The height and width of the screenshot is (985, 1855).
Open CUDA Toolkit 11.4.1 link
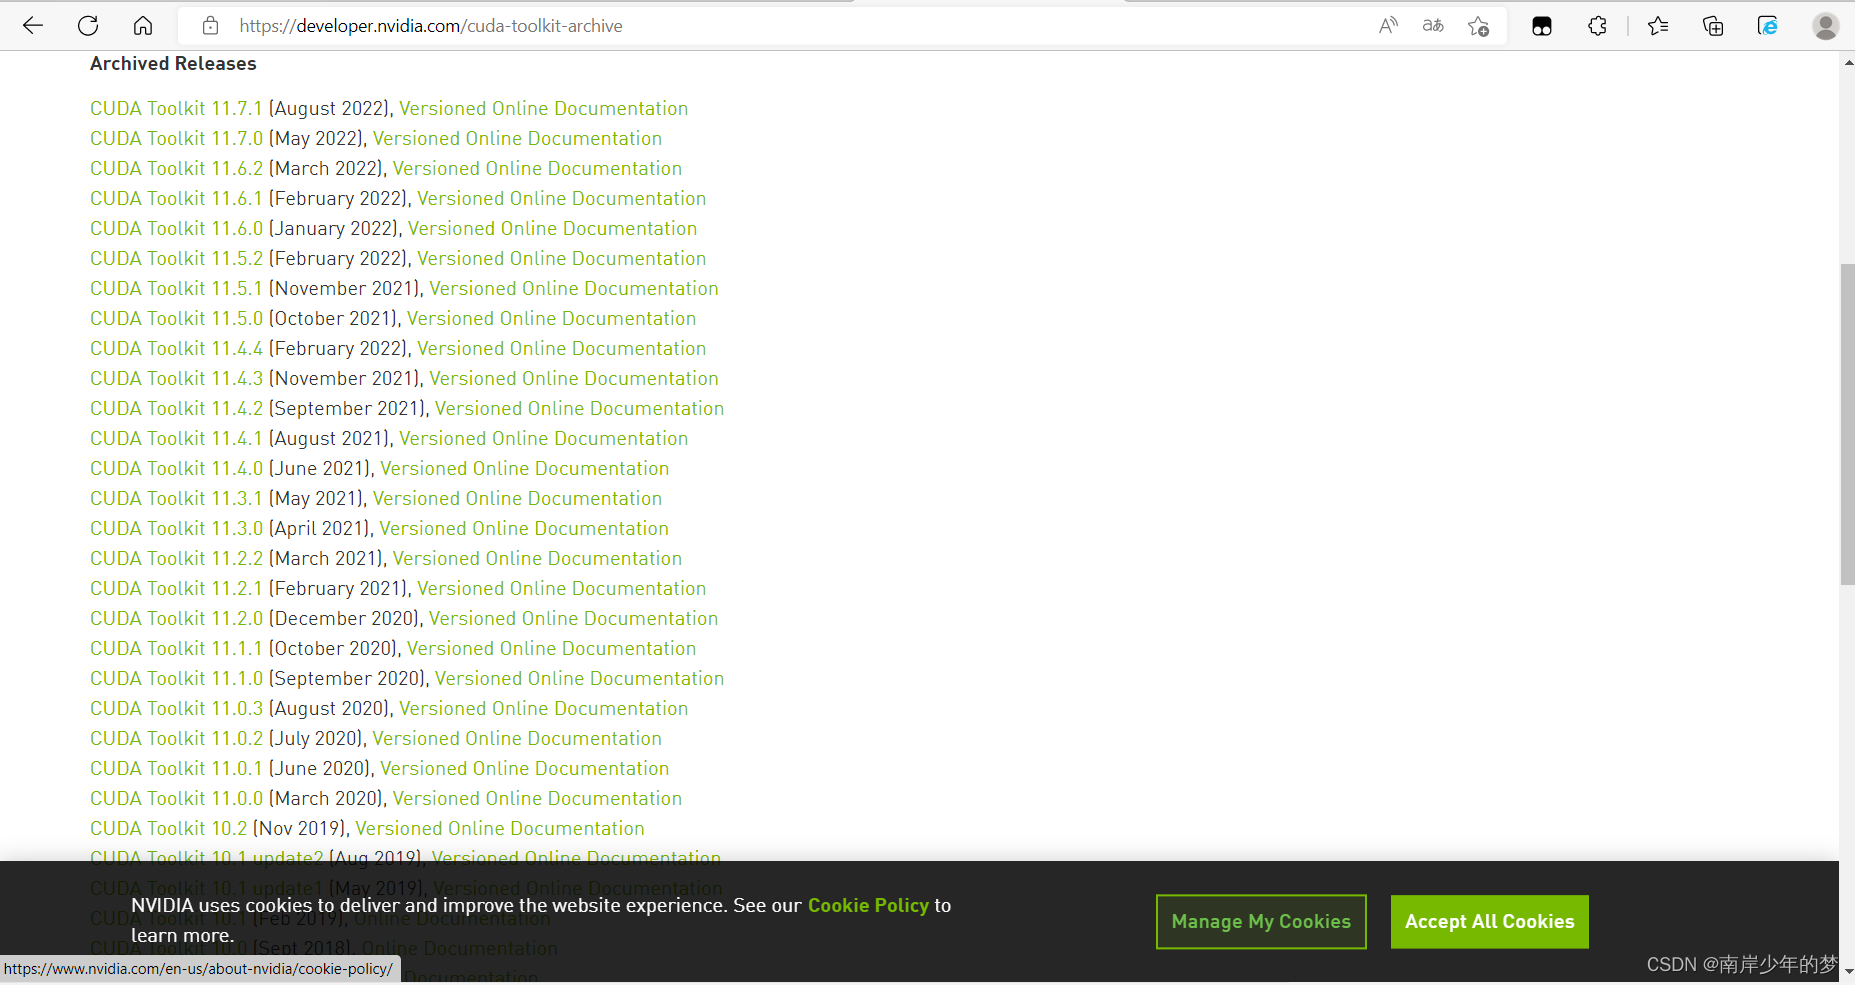[176, 438]
